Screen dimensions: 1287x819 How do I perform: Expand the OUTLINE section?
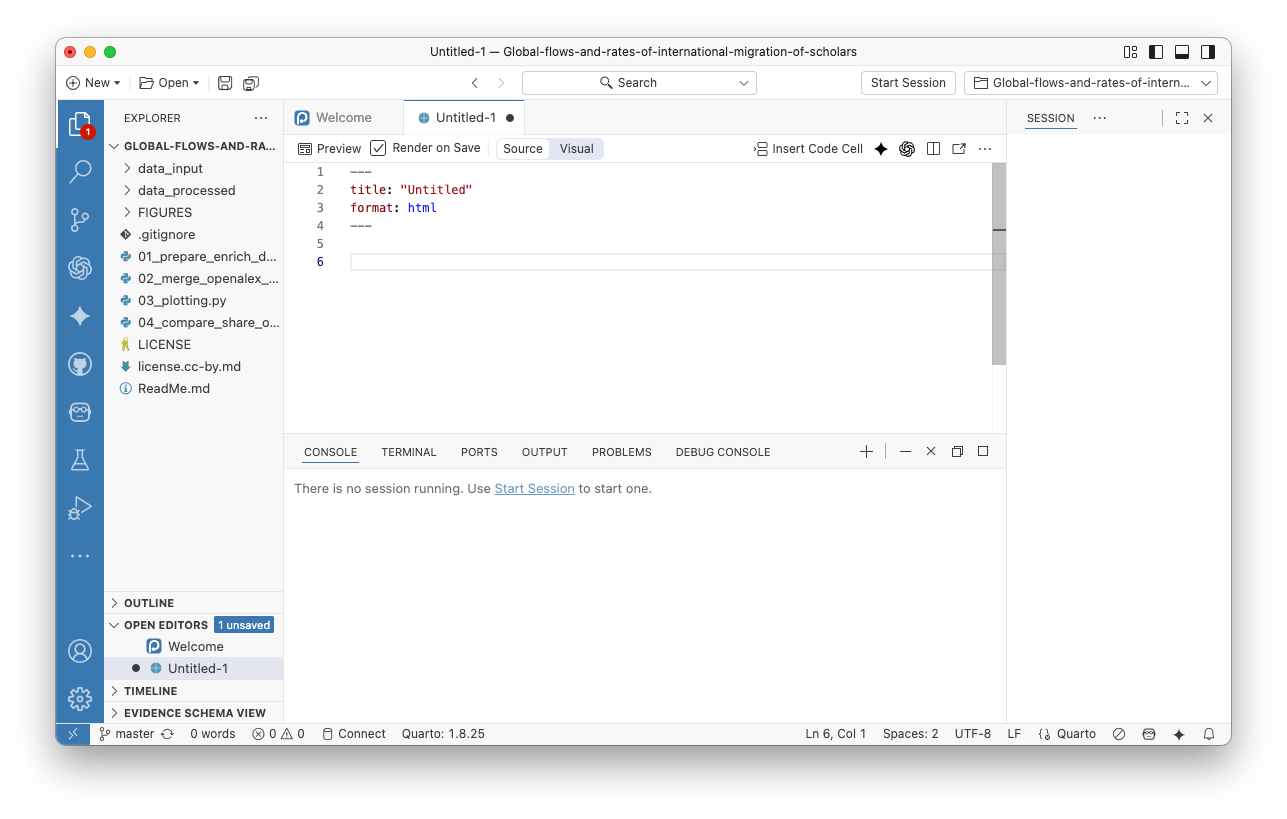click(x=148, y=603)
